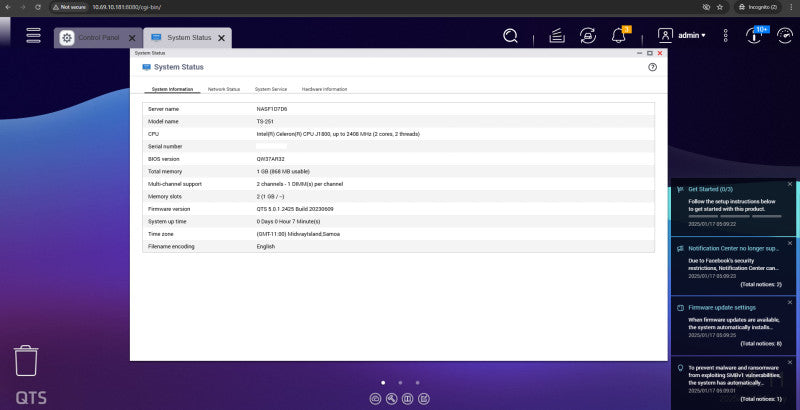Open the Dashboard gauge icon
Image resolution: width=800 pixels, height=410 pixels.
(785, 36)
